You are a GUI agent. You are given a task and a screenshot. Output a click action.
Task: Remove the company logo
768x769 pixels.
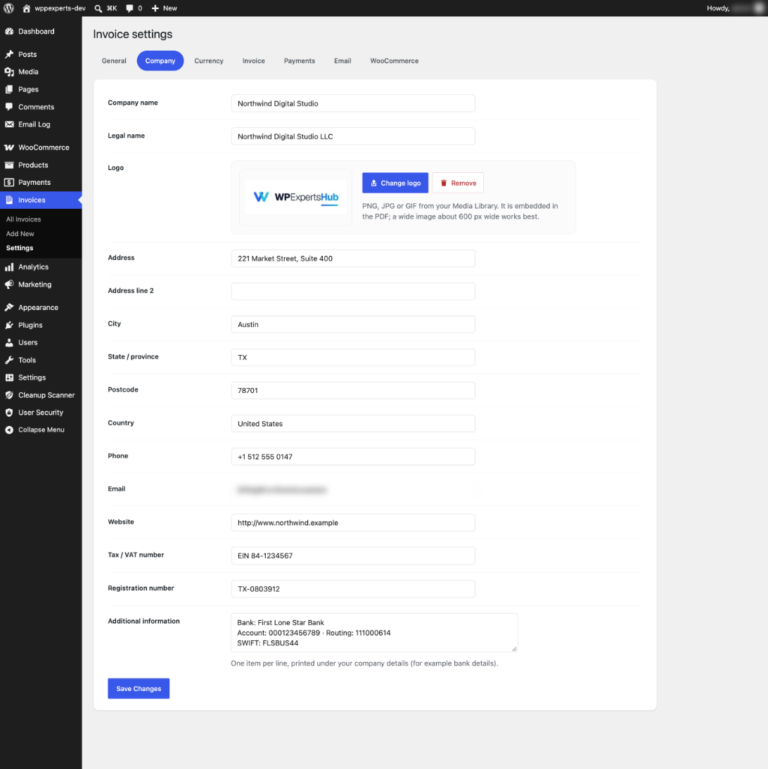coord(458,183)
